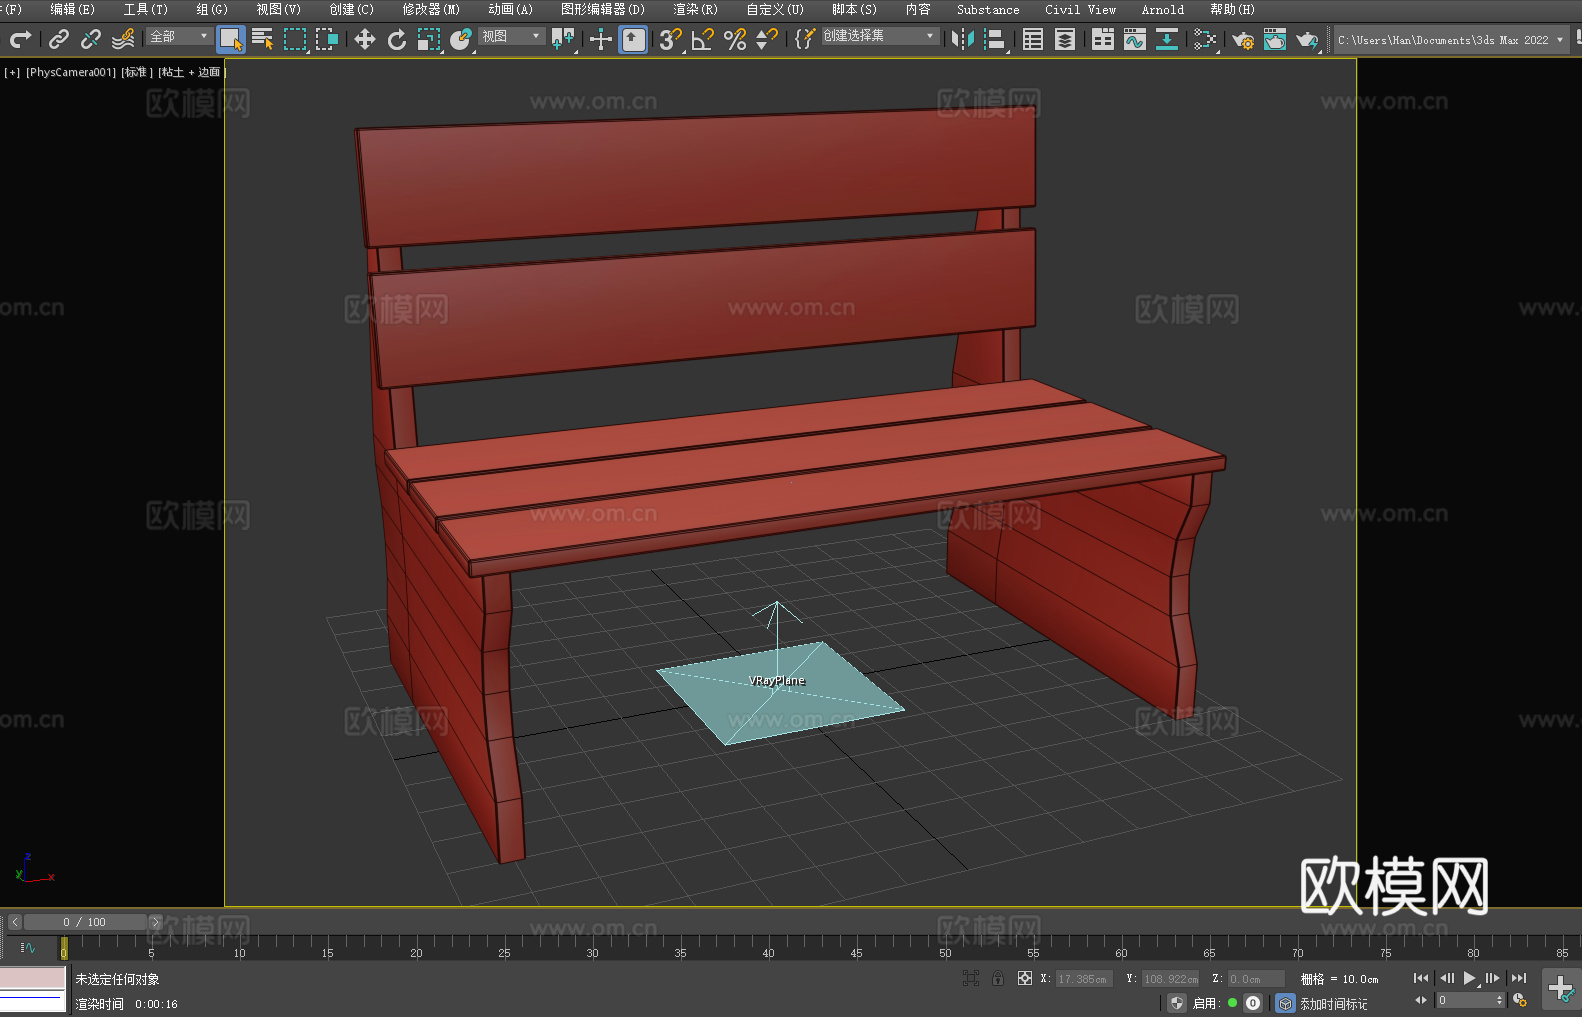This screenshot has width=1582, height=1017.
Task: Open the 修改器(M) menu
Action: (431, 9)
